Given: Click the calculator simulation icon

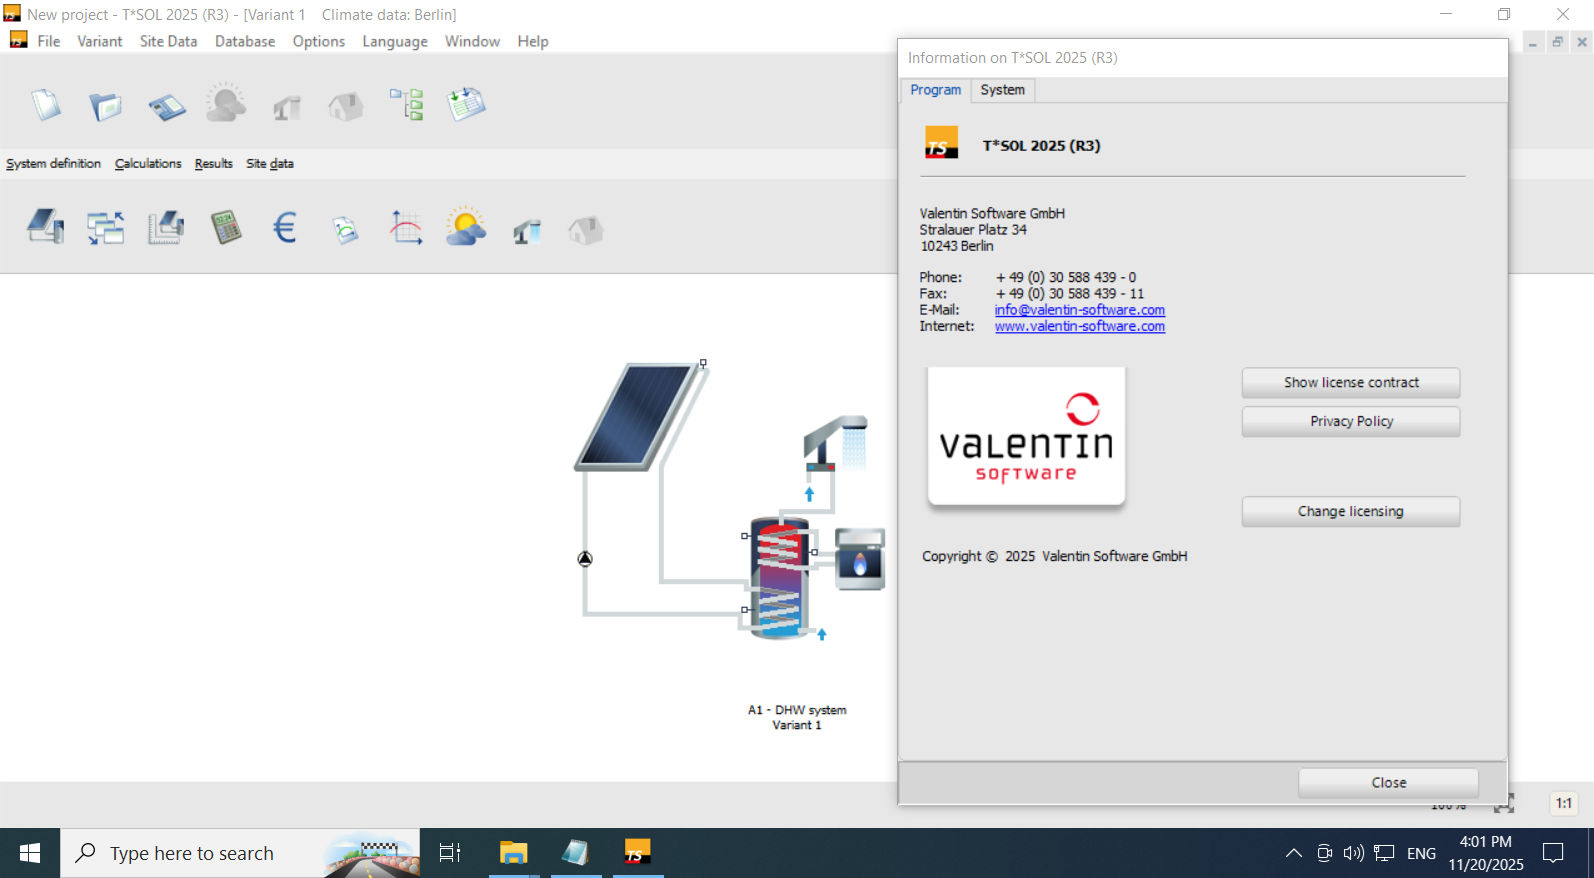Looking at the screenshot, I should pyautogui.click(x=226, y=228).
